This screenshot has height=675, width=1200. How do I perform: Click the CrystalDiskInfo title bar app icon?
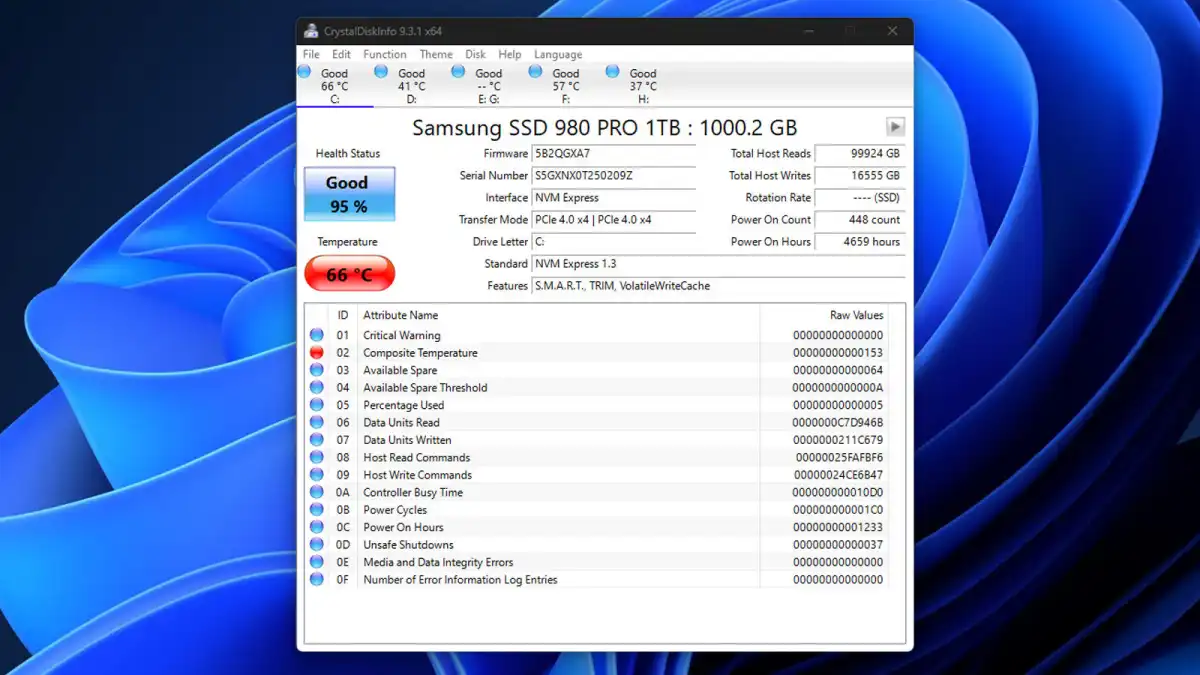coord(311,31)
